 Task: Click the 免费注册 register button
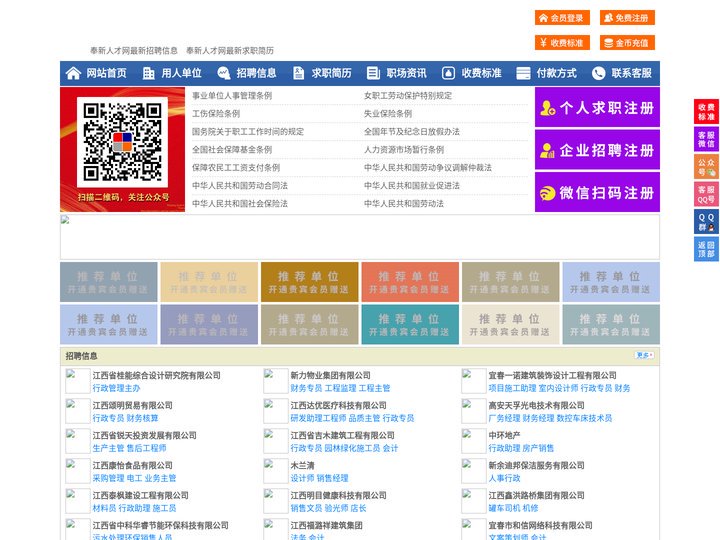pyautogui.click(x=627, y=18)
